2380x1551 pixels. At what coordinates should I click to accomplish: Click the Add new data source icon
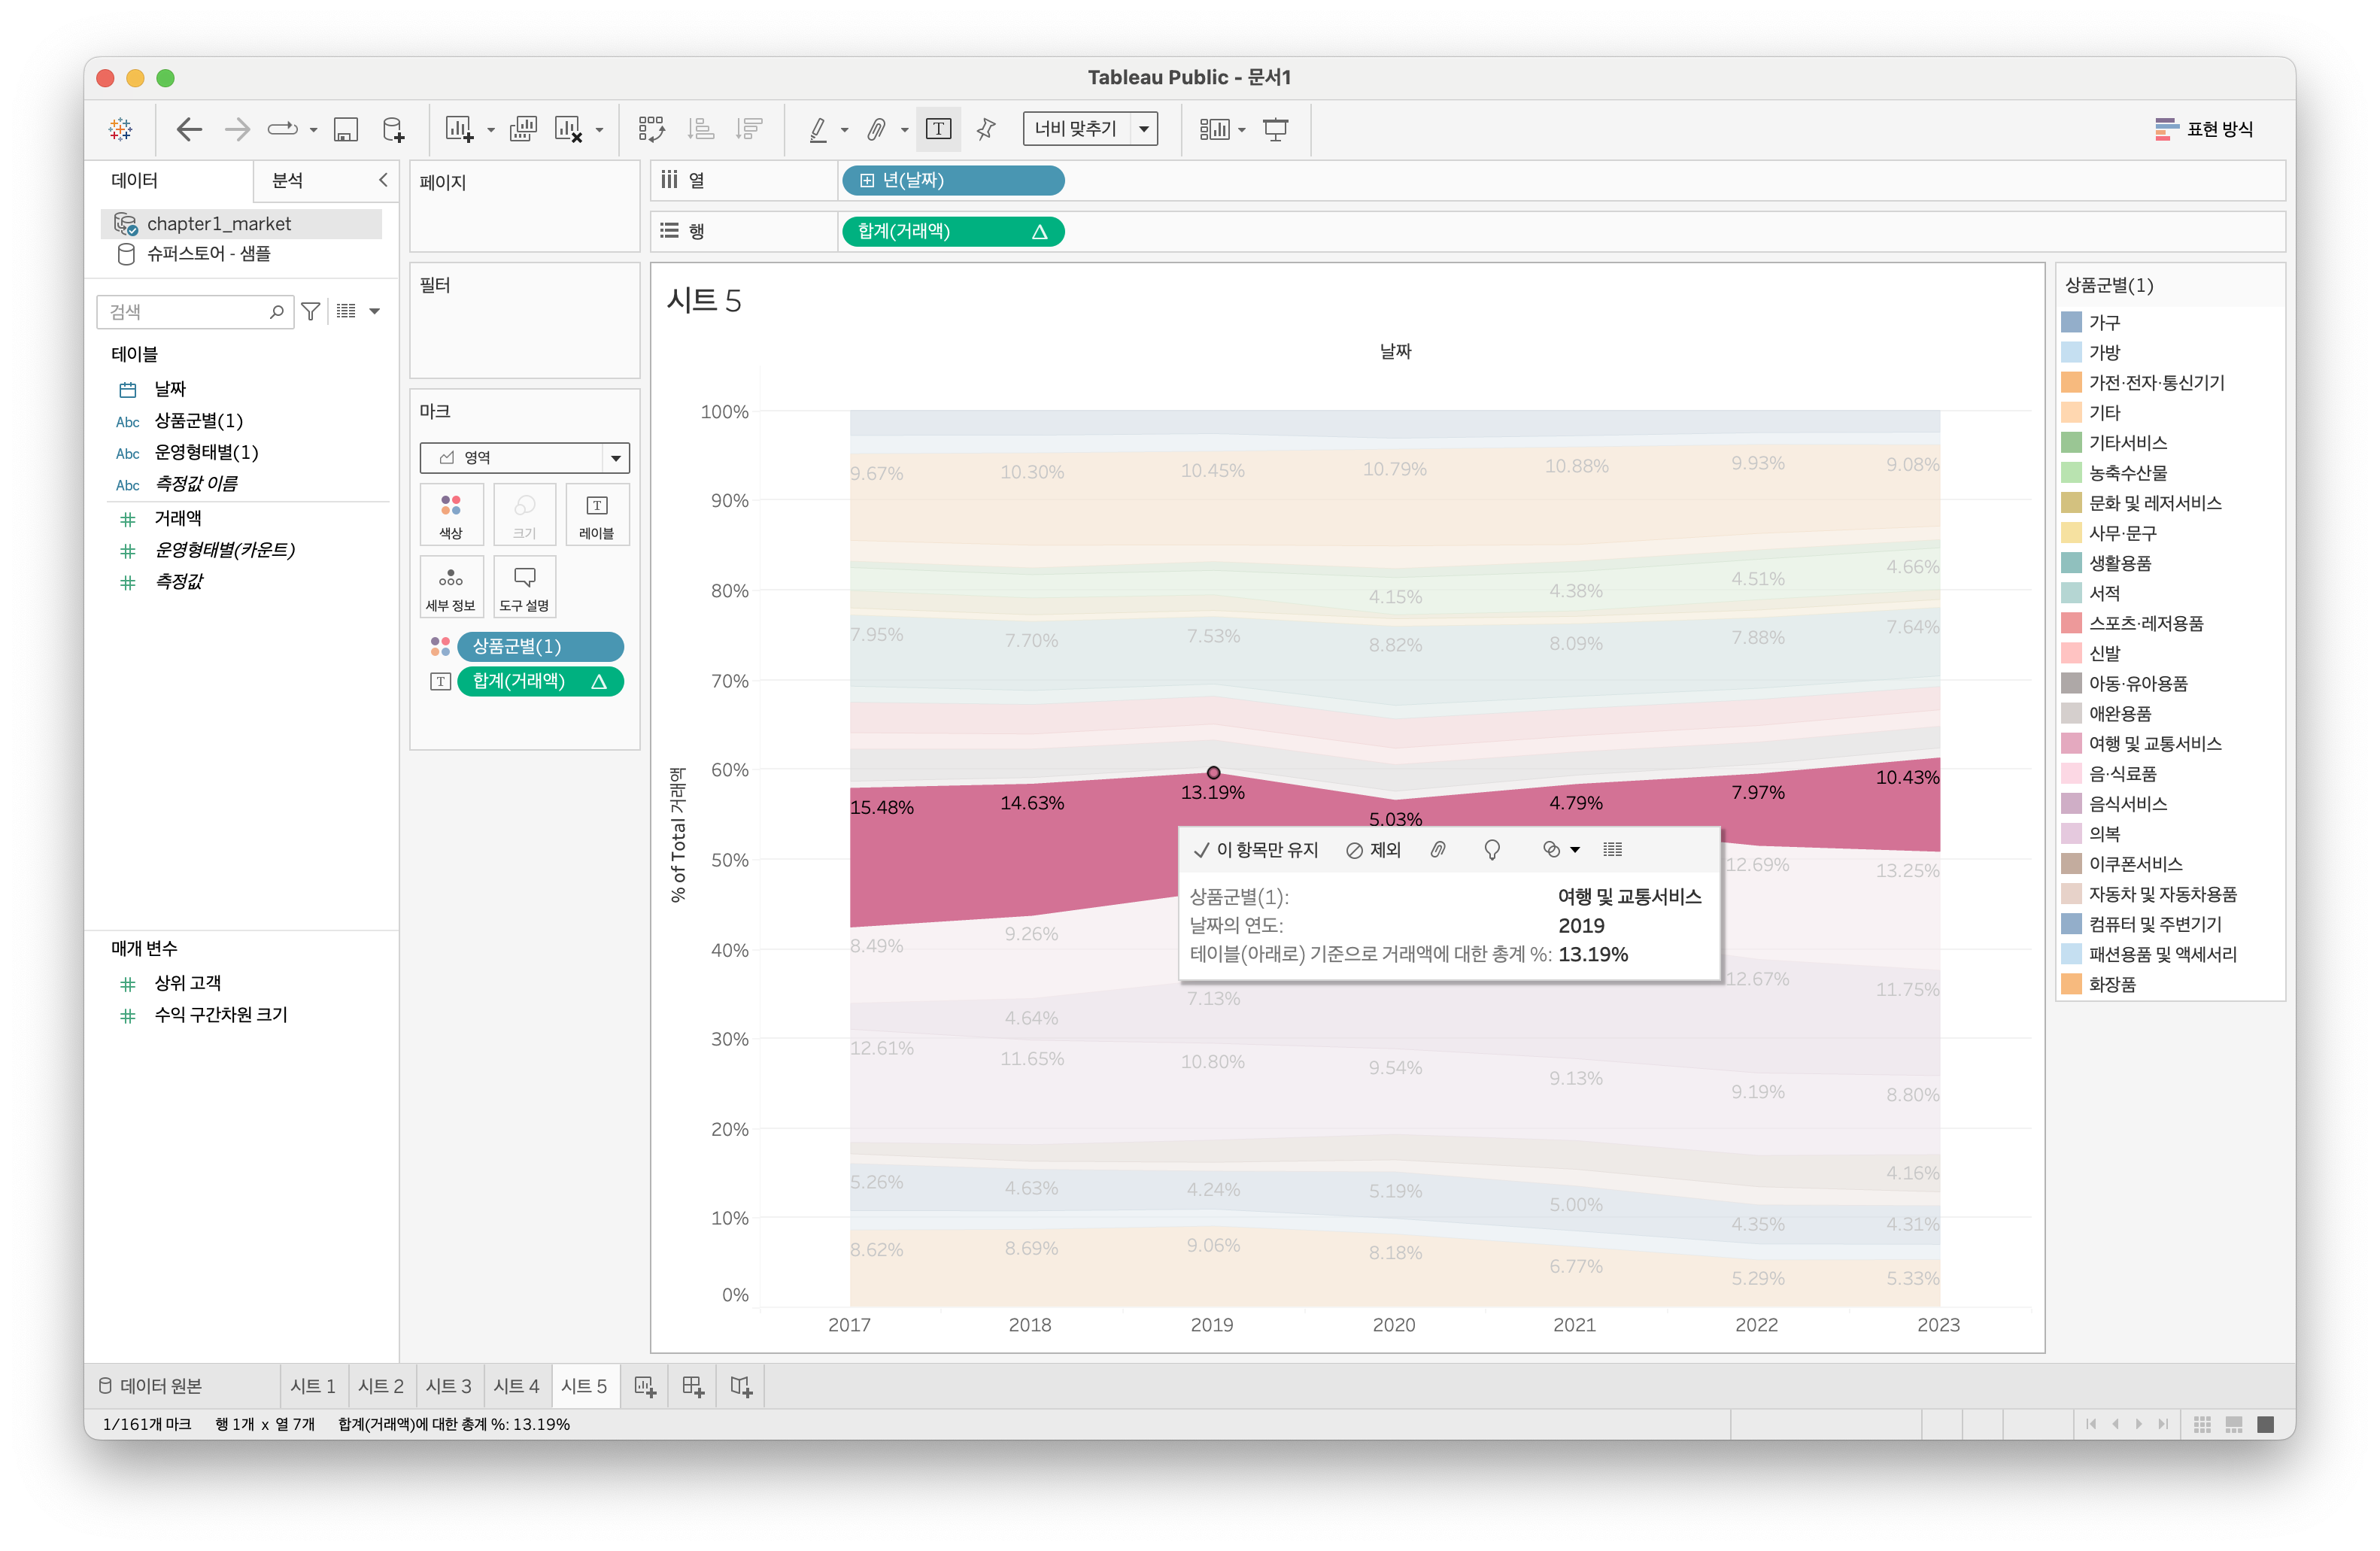(x=394, y=129)
